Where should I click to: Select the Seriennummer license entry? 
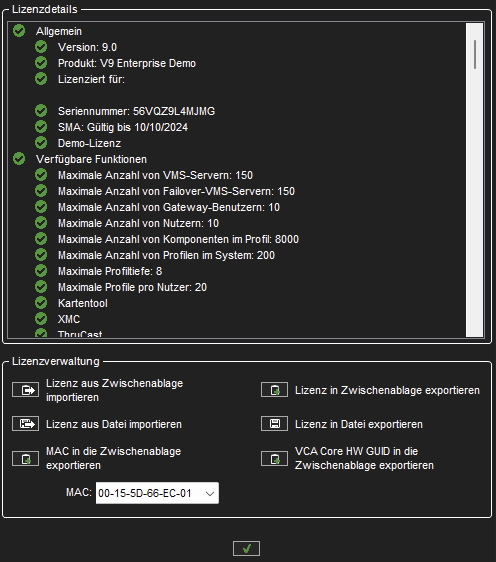point(137,111)
